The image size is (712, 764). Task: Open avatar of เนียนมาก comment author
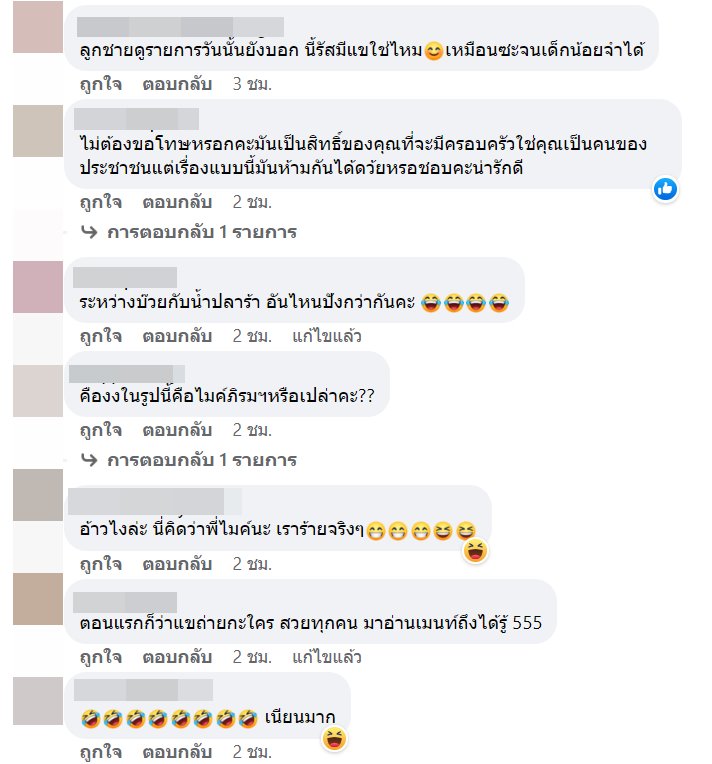(x=38, y=701)
